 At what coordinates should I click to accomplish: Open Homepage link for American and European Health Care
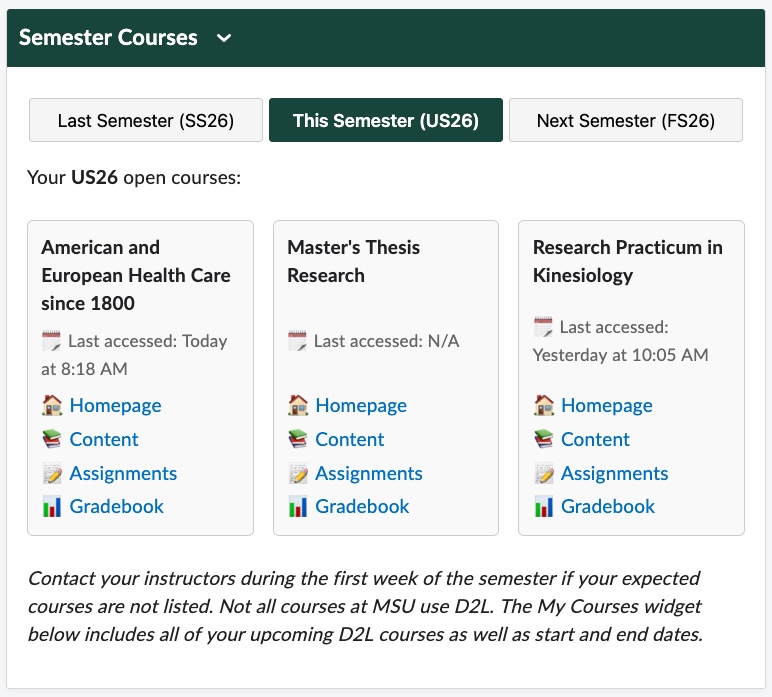(x=115, y=406)
